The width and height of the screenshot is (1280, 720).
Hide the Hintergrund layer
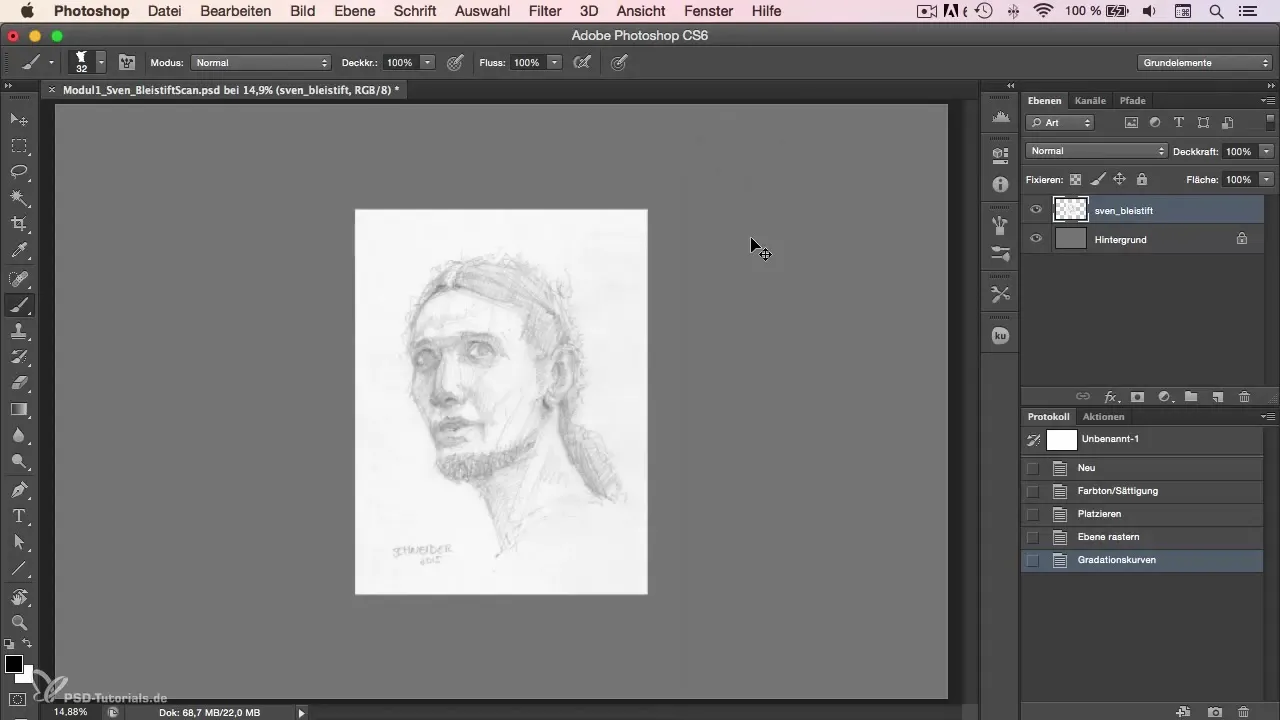[x=1036, y=239]
